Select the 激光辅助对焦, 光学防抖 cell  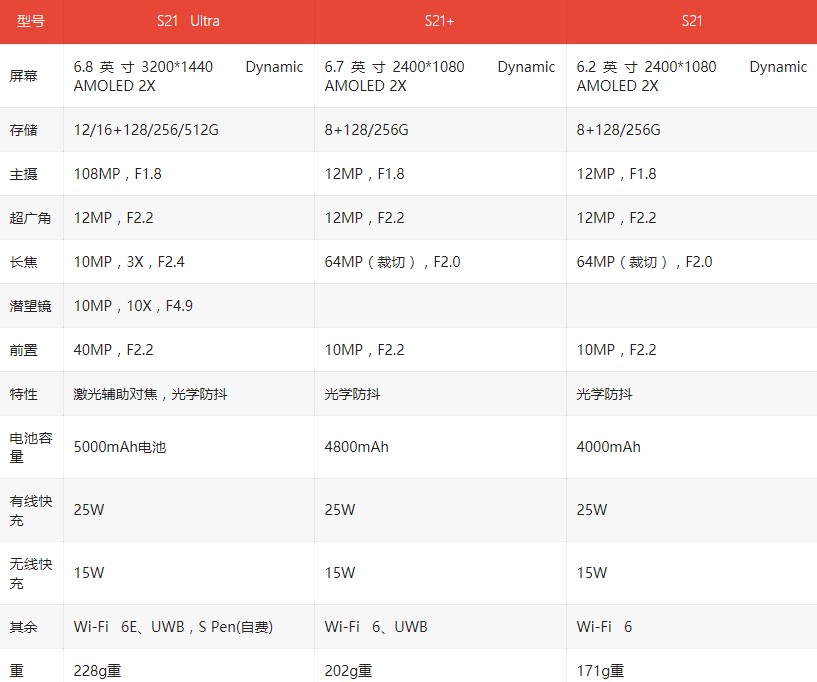(151, 394)
